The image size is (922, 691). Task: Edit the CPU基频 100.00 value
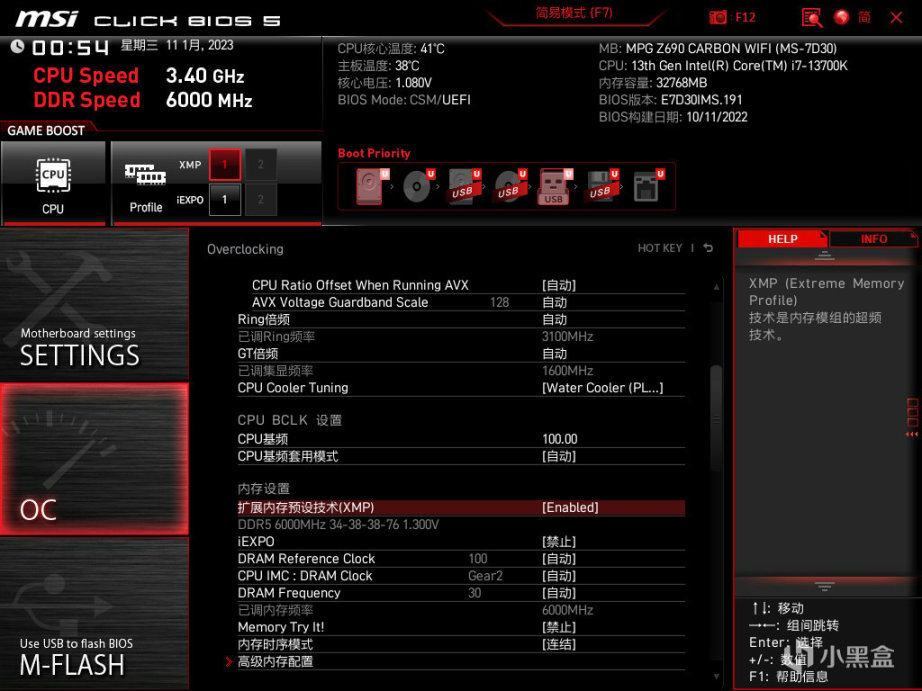560,439
